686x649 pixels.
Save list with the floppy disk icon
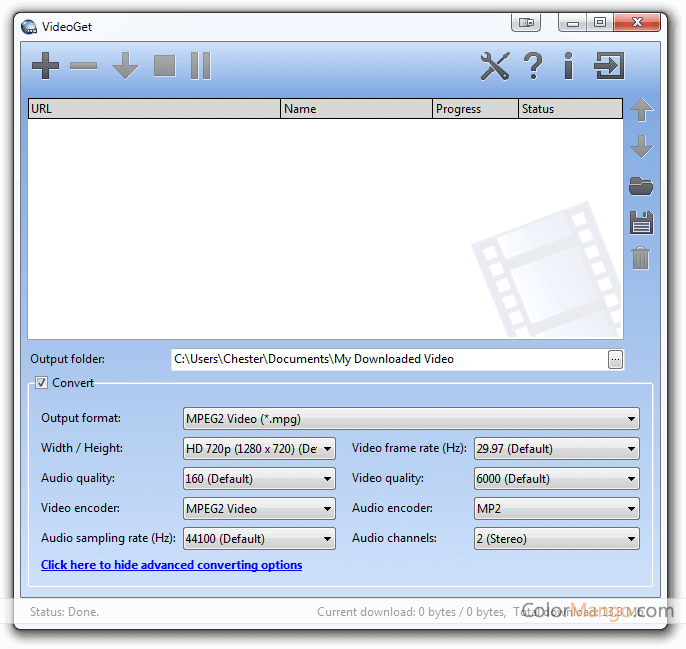tap(641, 223)
